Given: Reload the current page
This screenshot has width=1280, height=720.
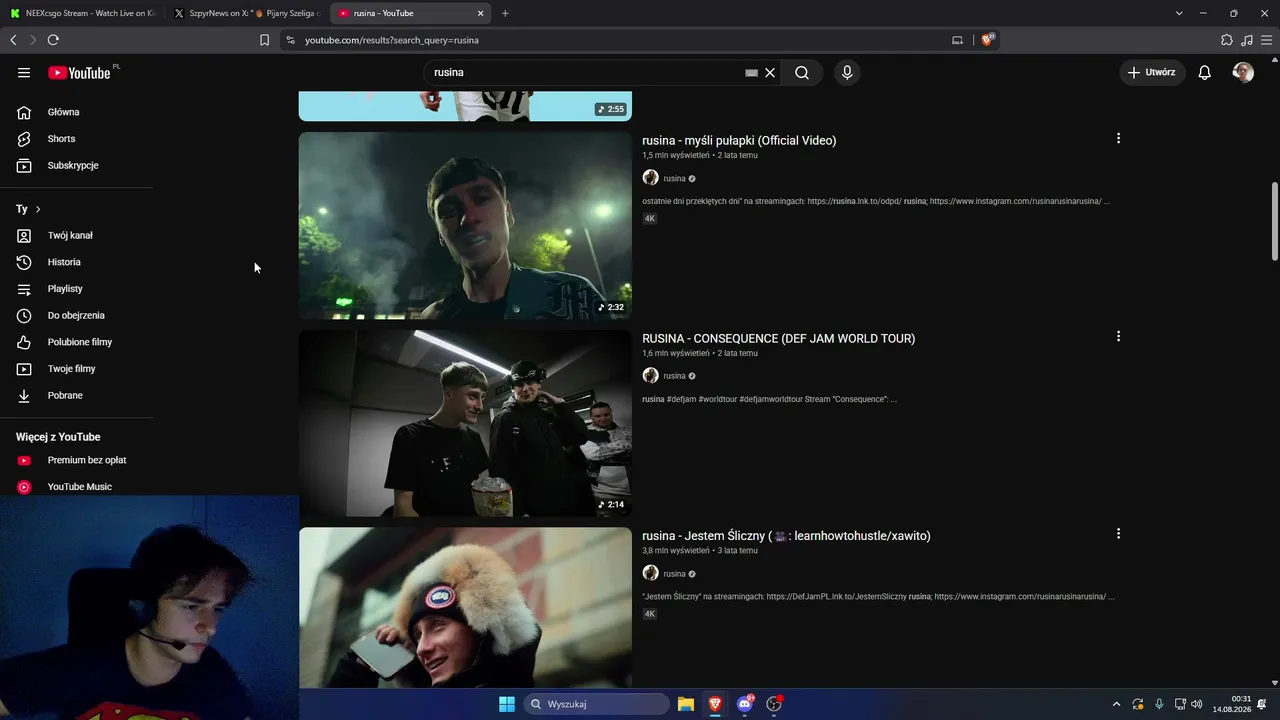Looking at the screenshot, I should point(53,40).
